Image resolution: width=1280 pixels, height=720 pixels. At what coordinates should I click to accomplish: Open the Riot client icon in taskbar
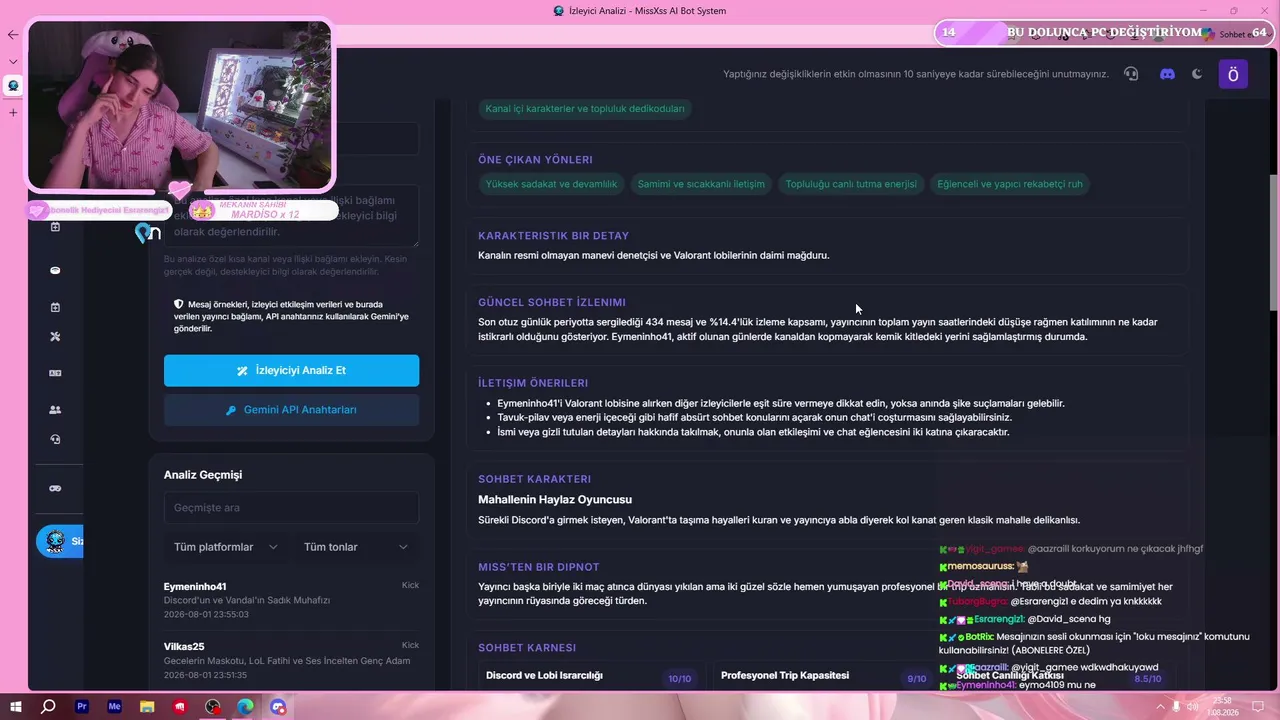click(180, 707)
